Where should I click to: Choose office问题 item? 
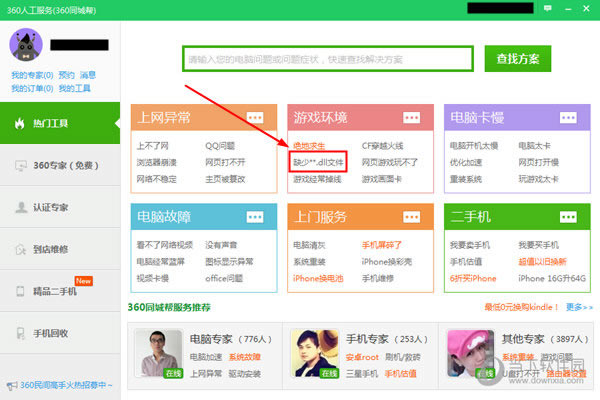(224, 278)
